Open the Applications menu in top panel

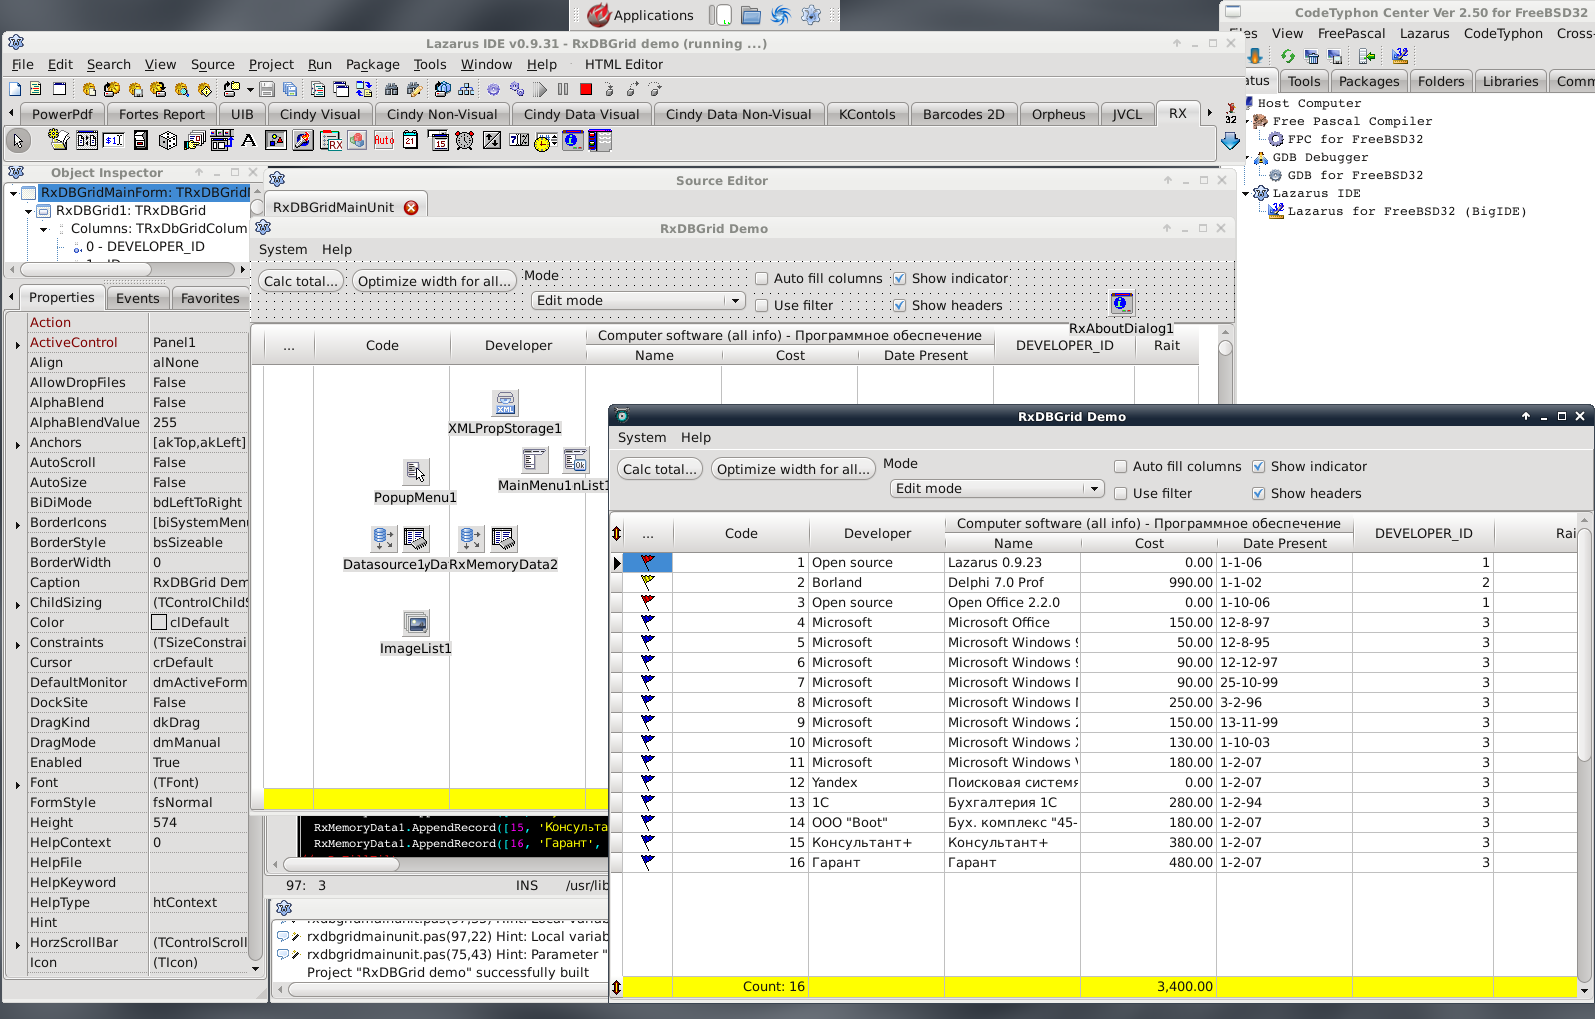pos(640,15)
